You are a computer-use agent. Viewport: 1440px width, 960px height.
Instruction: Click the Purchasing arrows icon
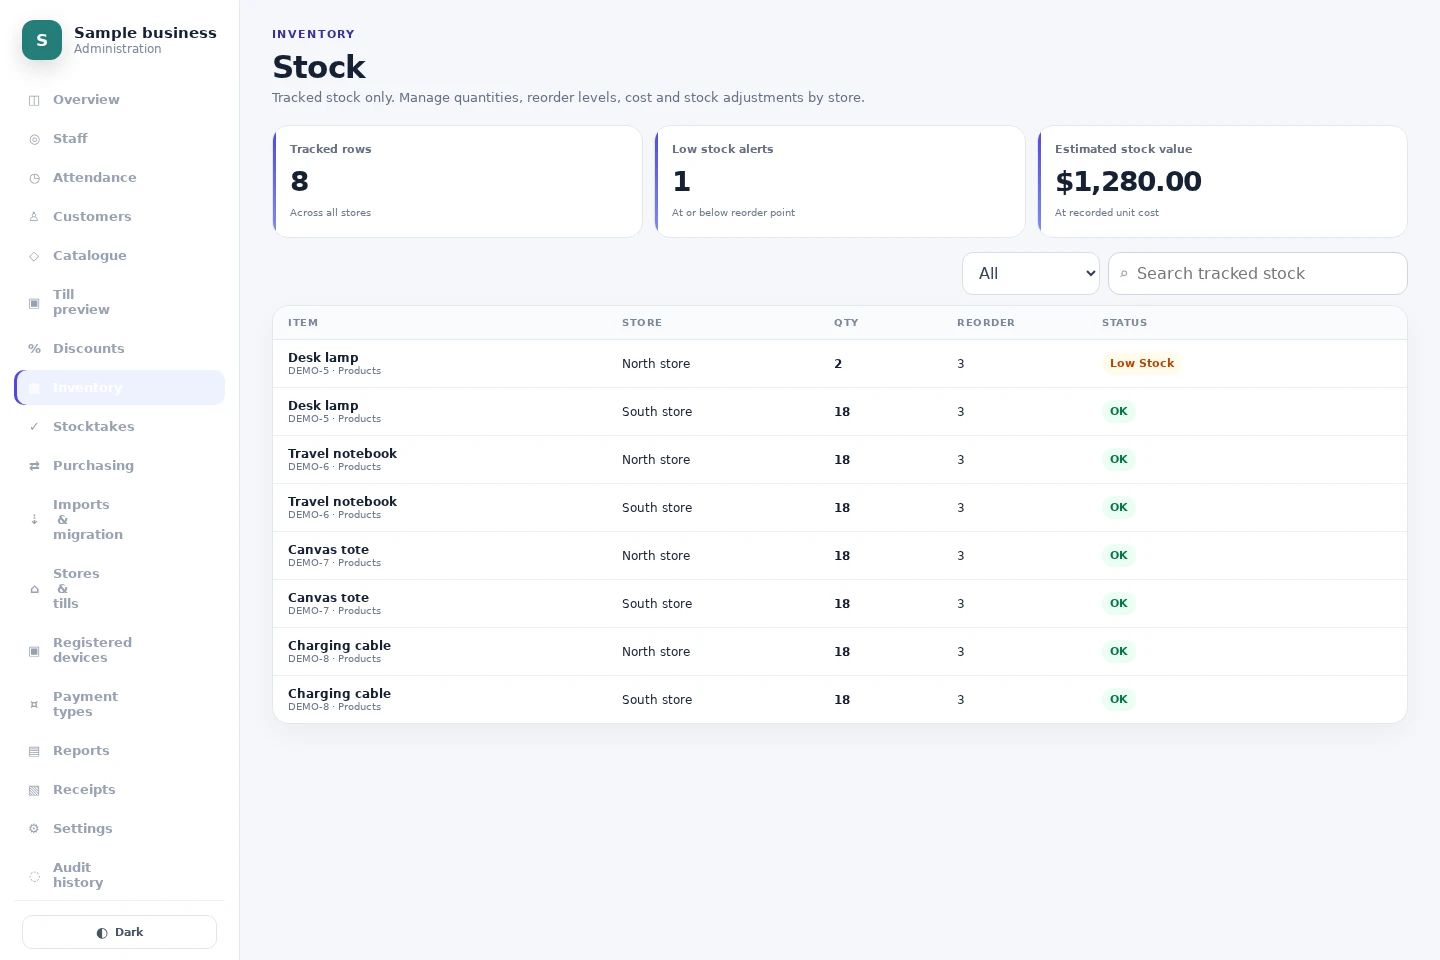34,466
